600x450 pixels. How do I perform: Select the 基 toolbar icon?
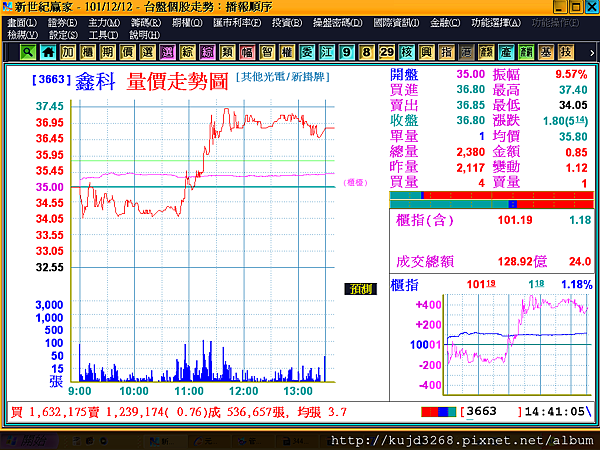545,52
